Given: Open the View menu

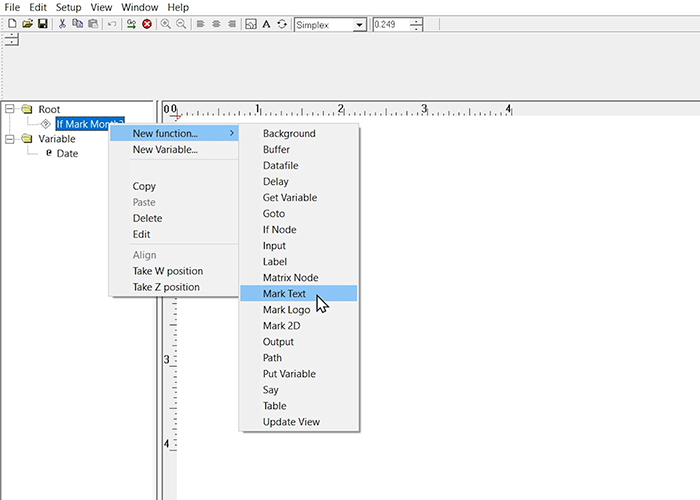Looking at the screenshot, I should 101,7.
